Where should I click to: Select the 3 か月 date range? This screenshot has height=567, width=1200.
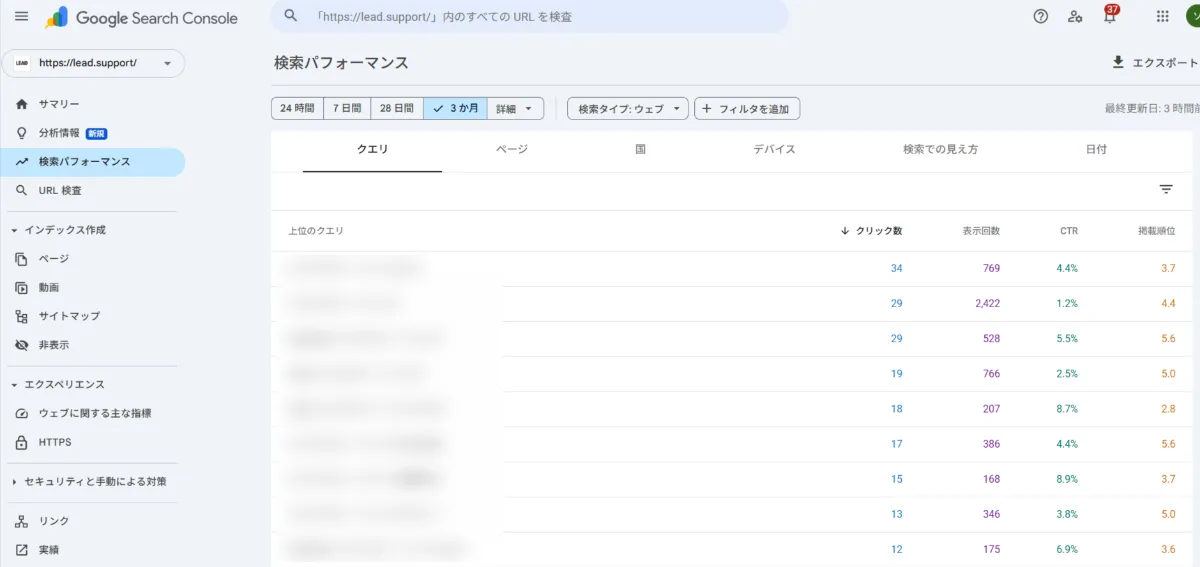click(x=455, y=108)
